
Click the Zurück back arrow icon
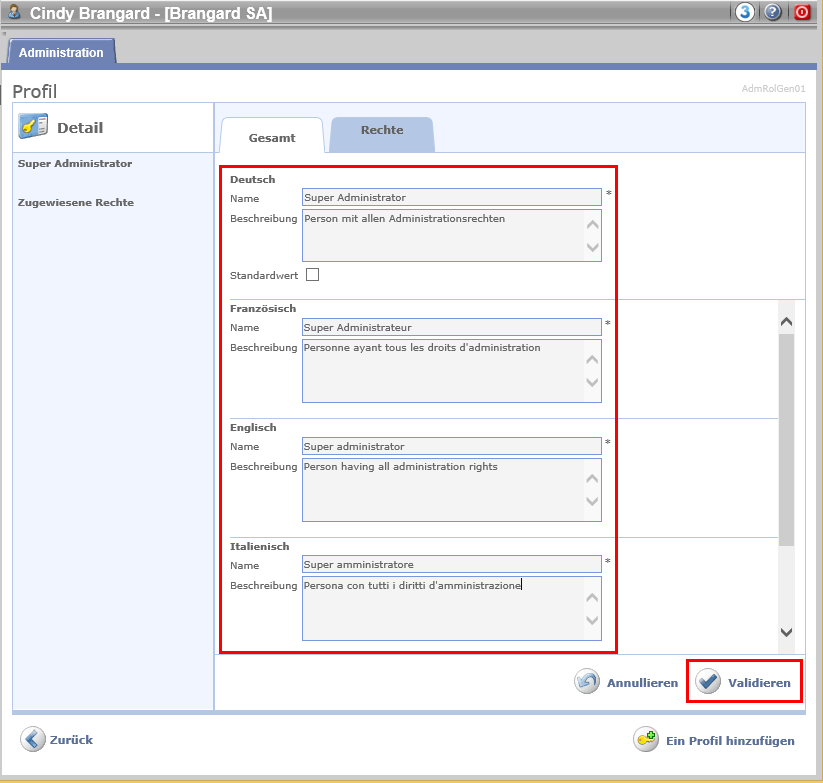point(33,739)
